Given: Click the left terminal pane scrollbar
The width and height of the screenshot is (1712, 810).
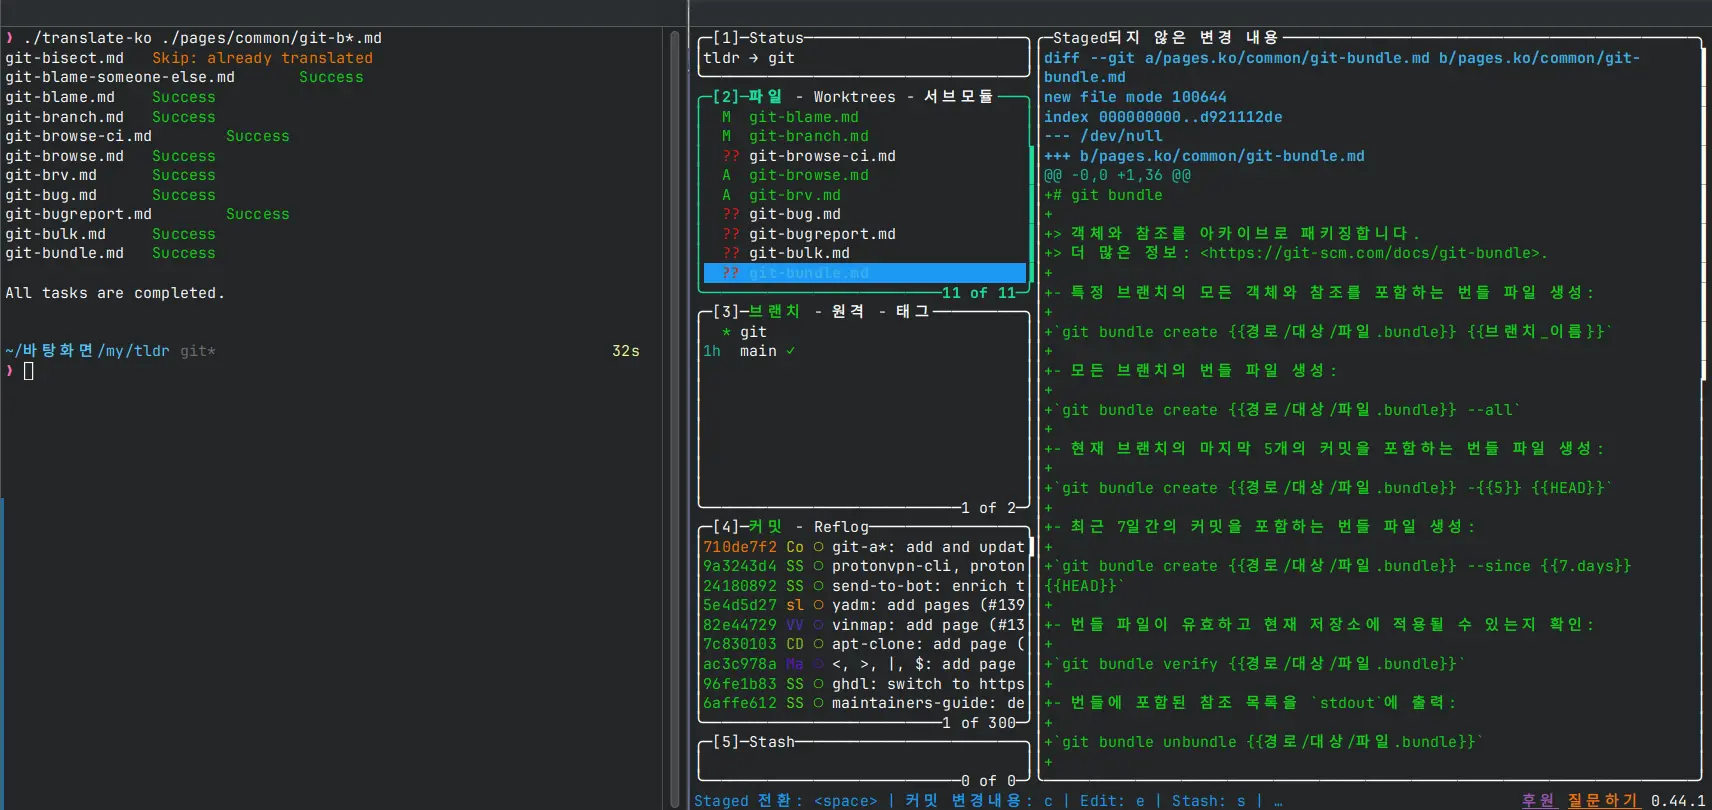Looking at the screenshot, I should coord(675,419).
